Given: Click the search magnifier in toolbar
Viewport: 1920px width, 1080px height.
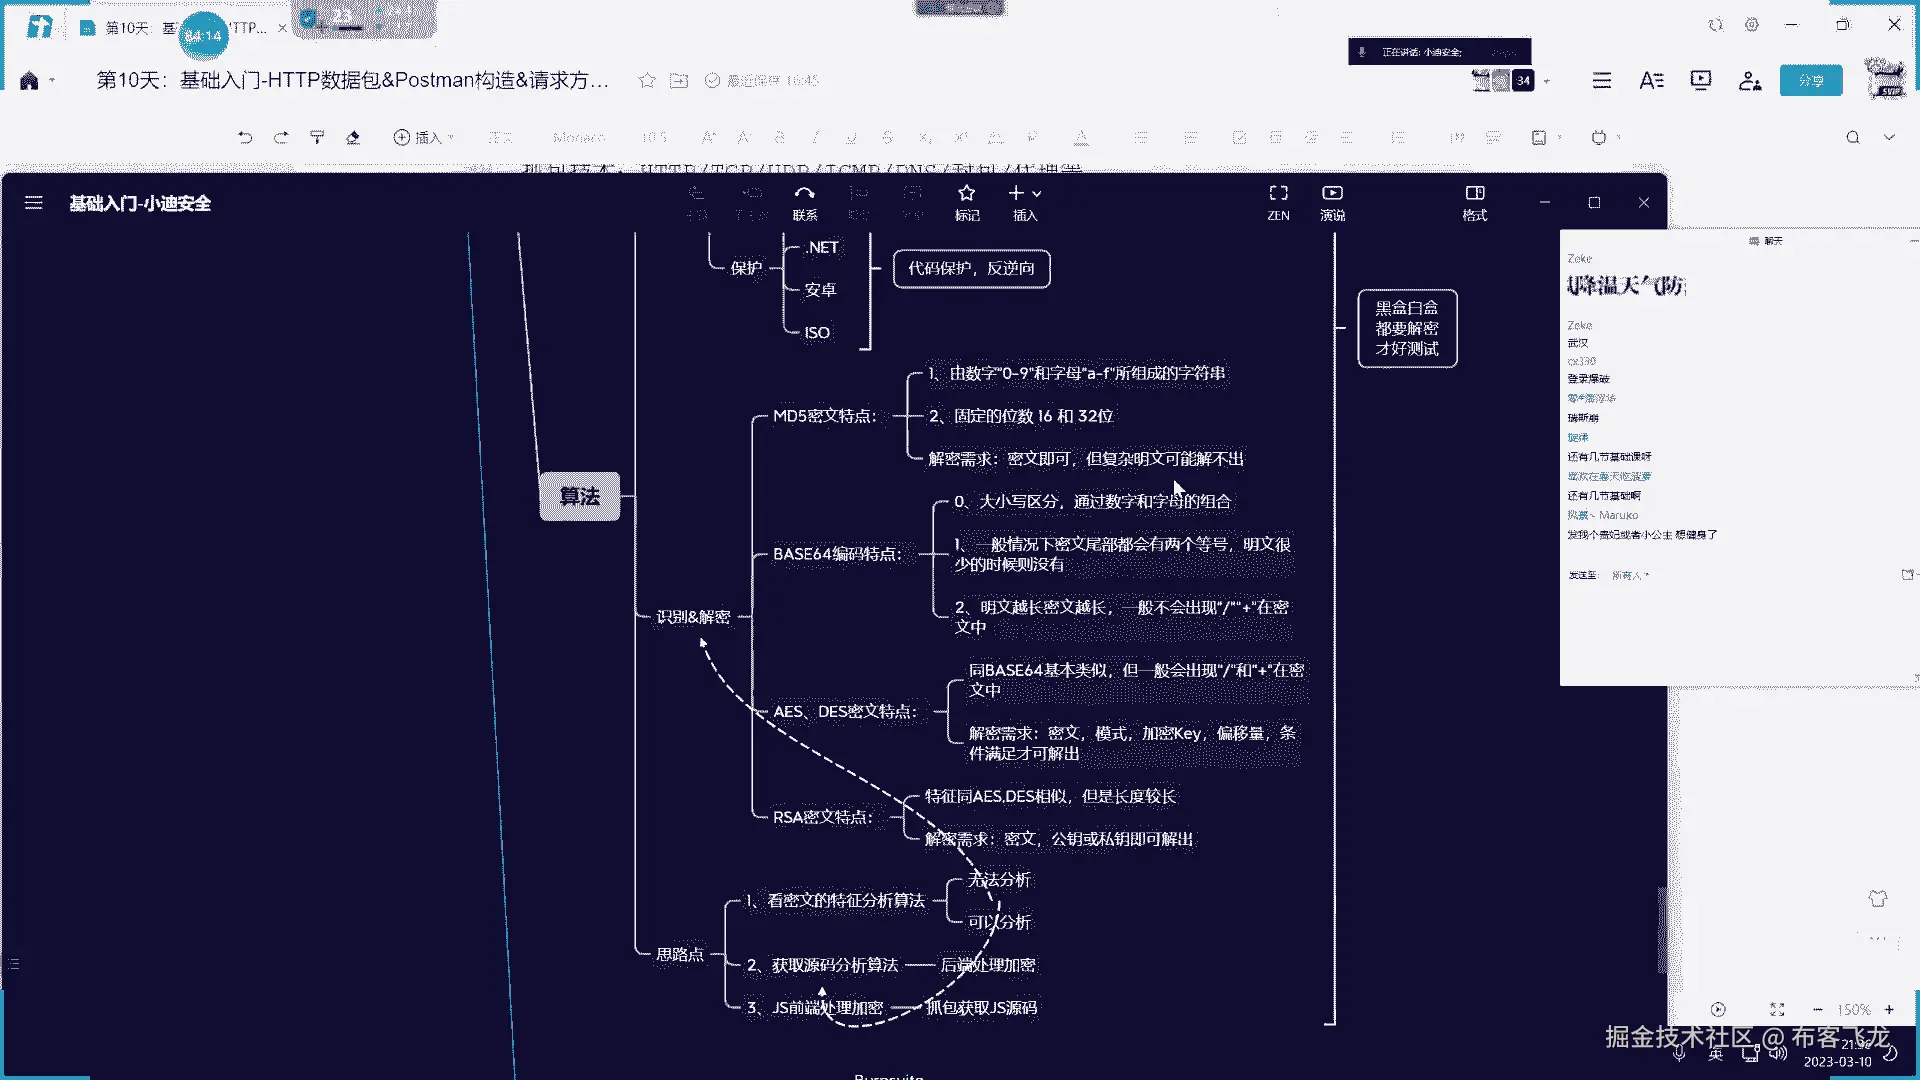Looking at the screenshot, I should (x=1853, y=137).
